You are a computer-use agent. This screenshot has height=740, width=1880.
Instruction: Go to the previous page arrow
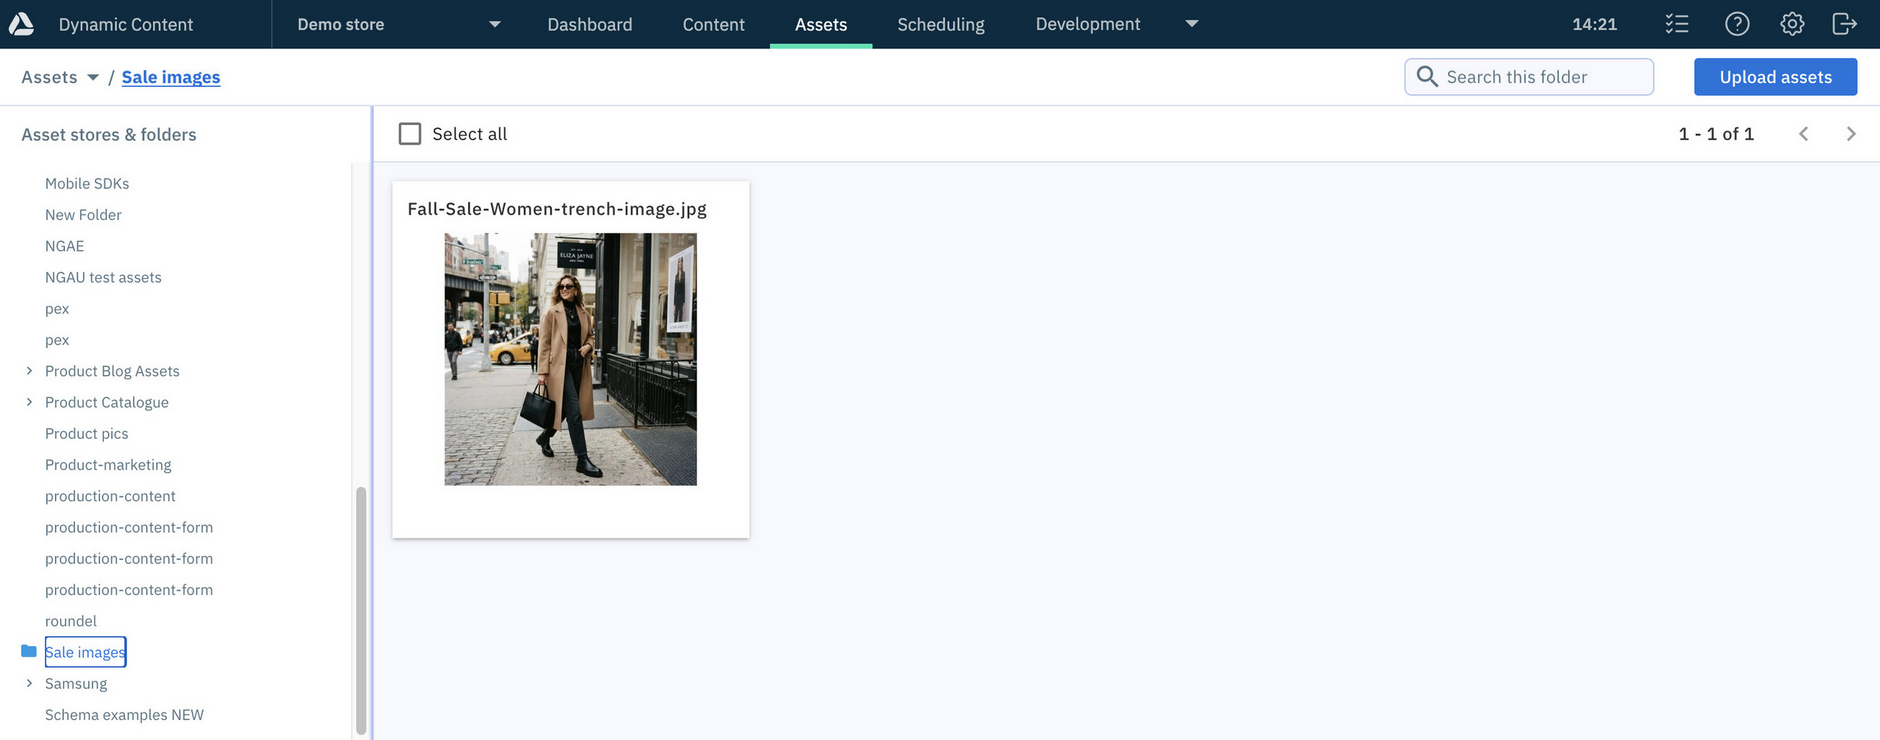click(x=1803, y=134)
